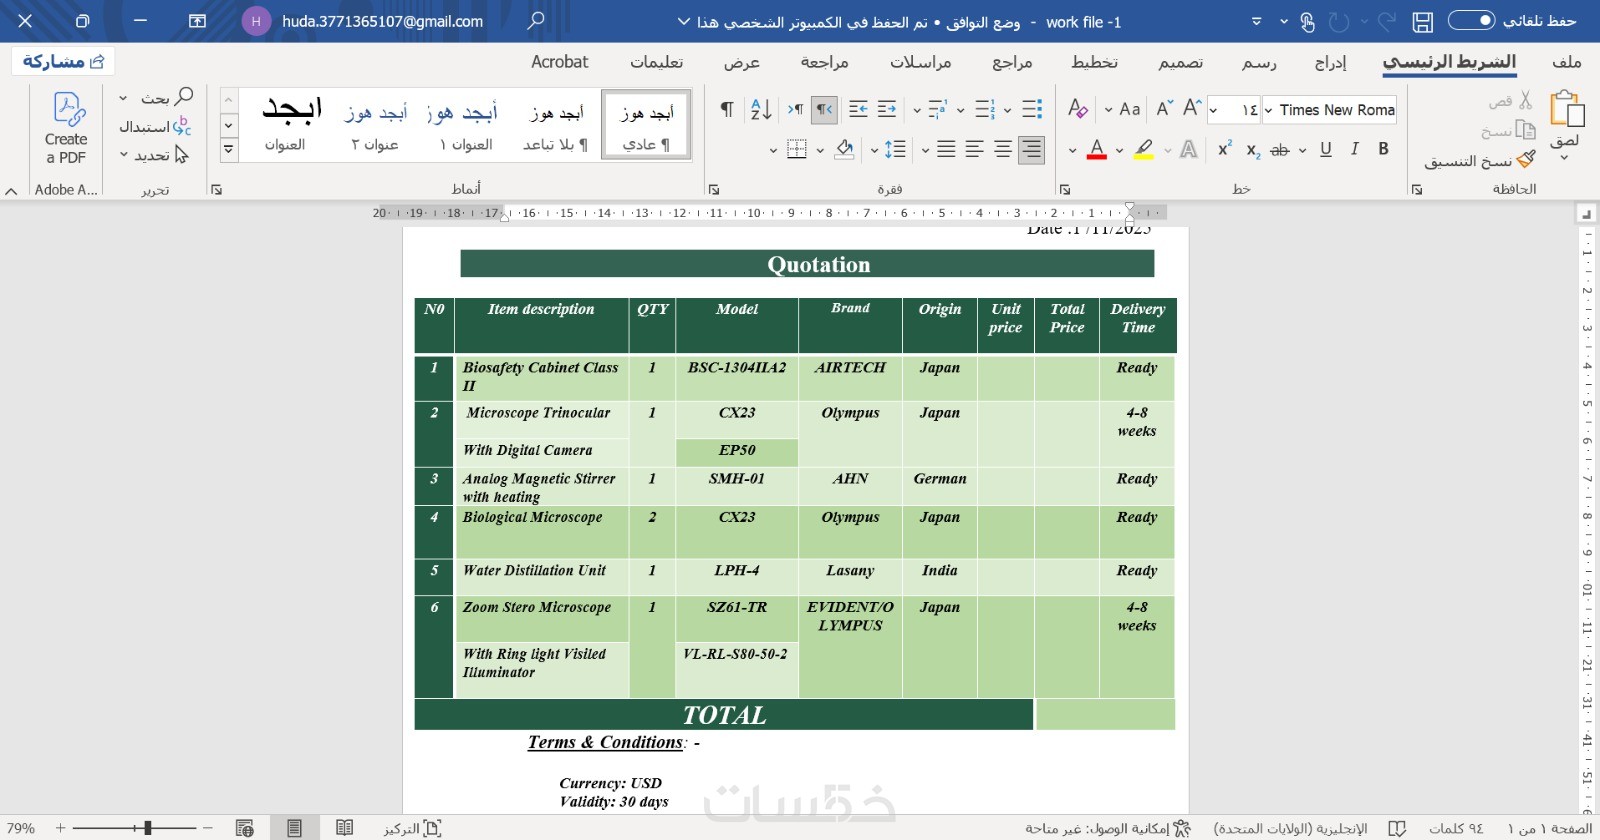
Task: Toggle the highlighted right-to-left text direction button
Action: [824, 109]
